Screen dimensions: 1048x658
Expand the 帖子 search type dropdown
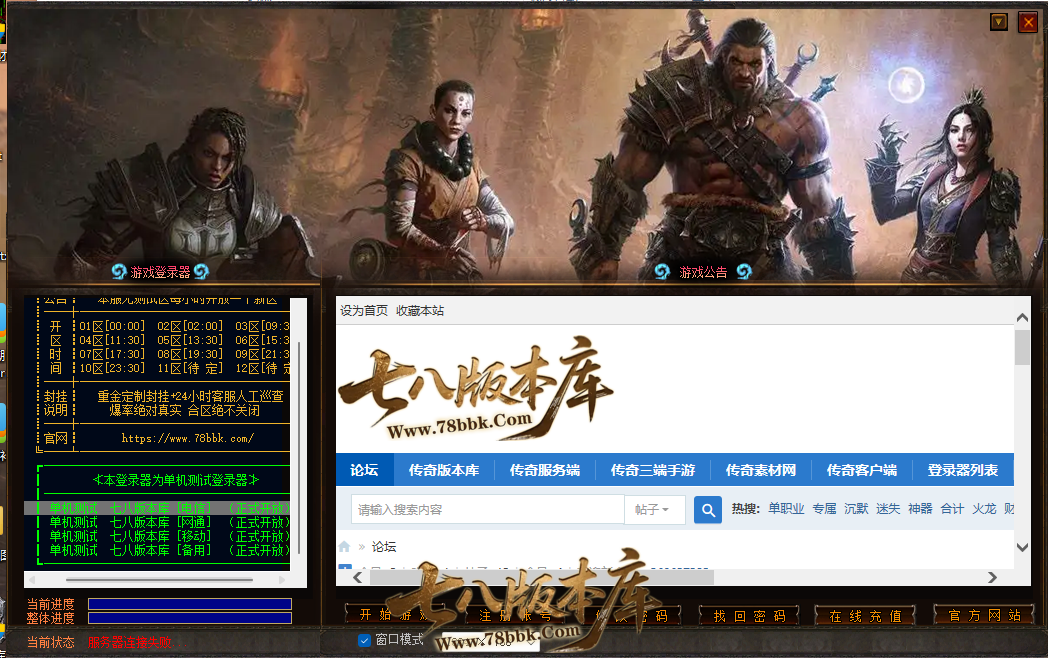[x=653, y=510]
